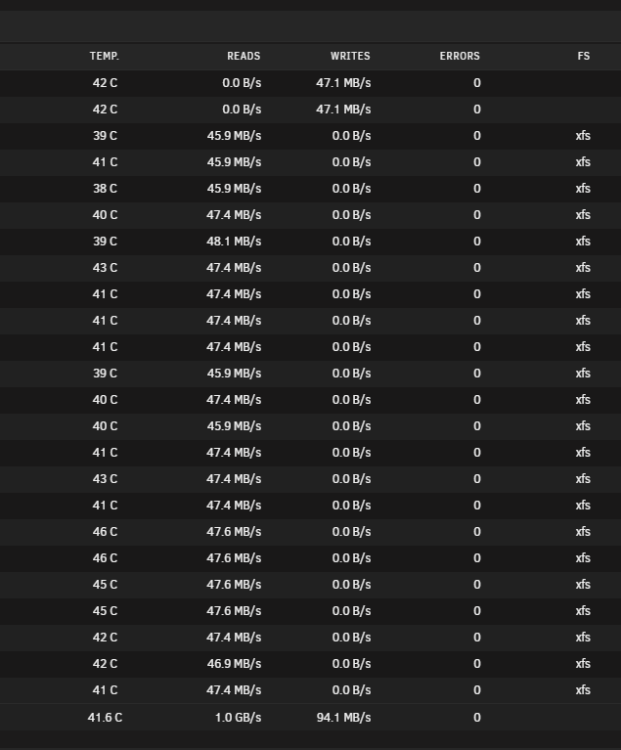Select the 45.9 MB/s reads in the 38 C row

click(x=234, y=188)
